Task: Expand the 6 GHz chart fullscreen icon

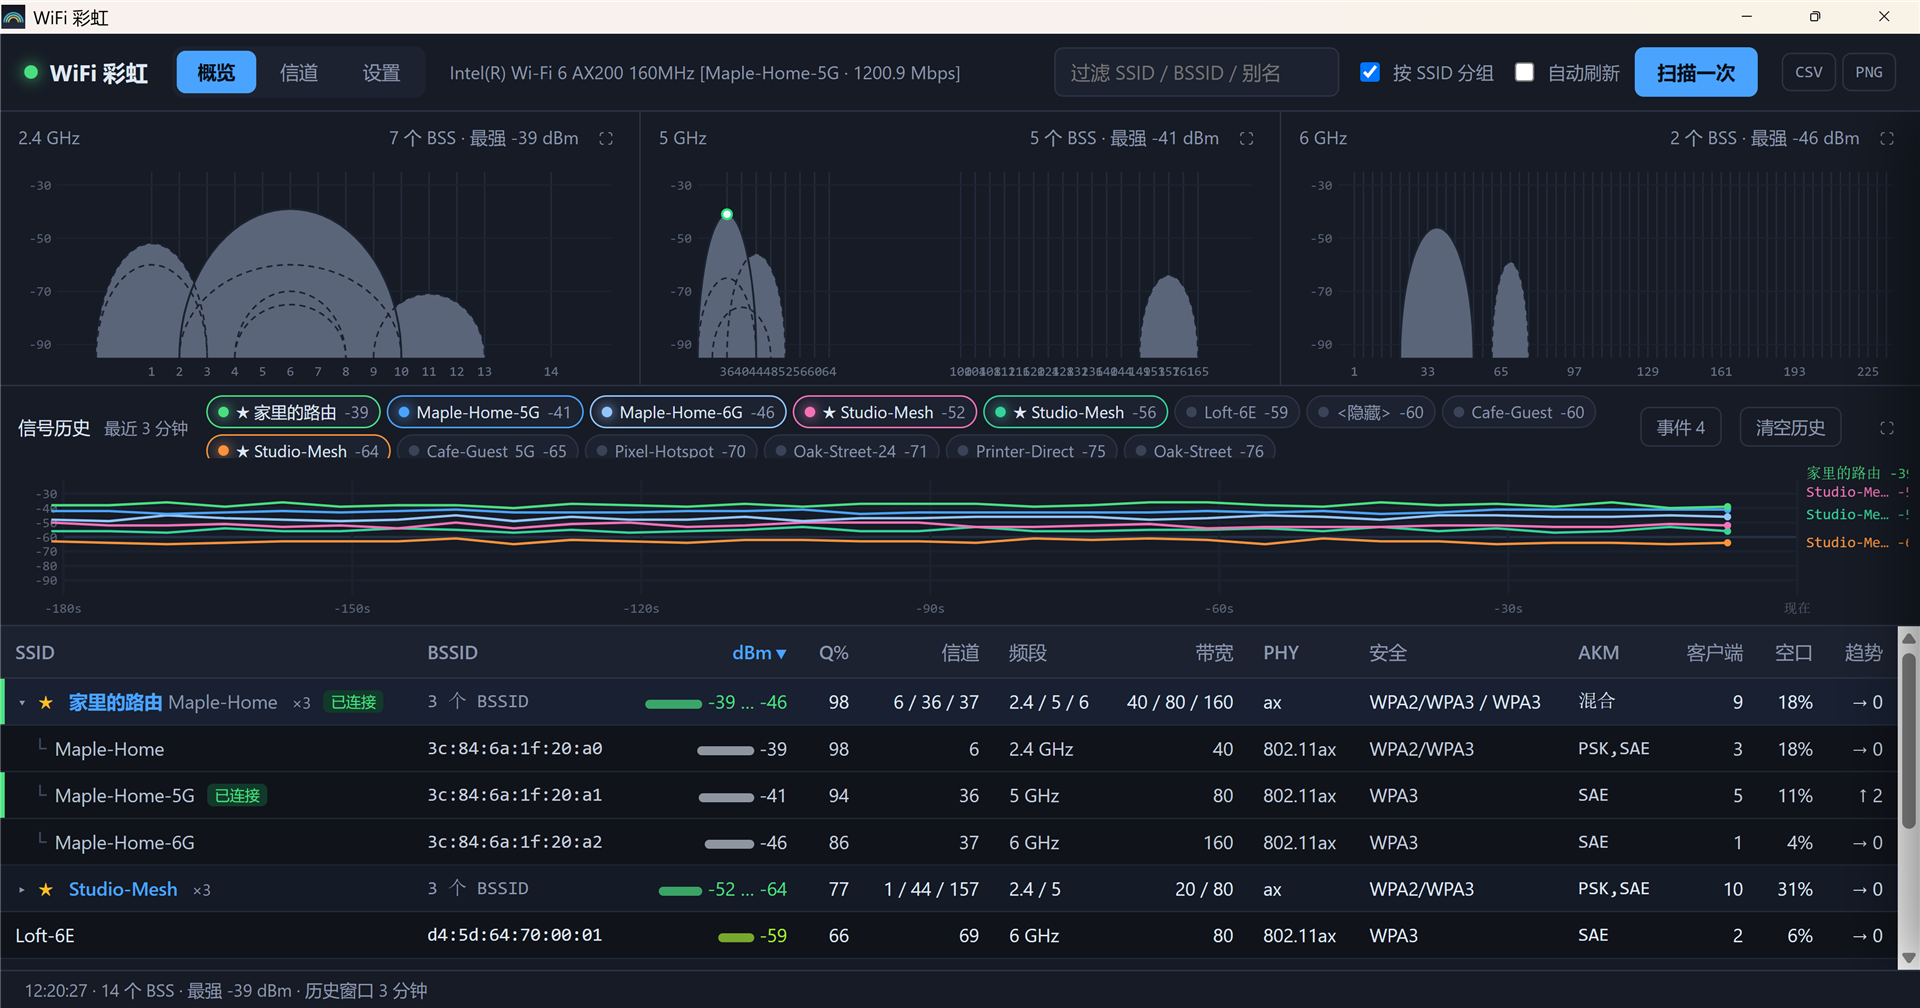Action: pyautogui.click(x=1887, y=139)
